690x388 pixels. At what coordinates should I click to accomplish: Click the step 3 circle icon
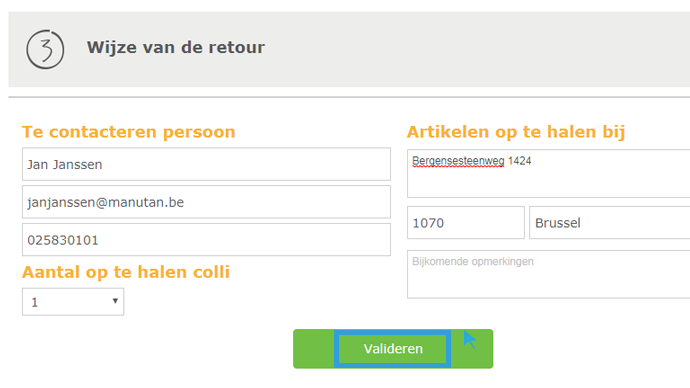(x=45, y=49)
